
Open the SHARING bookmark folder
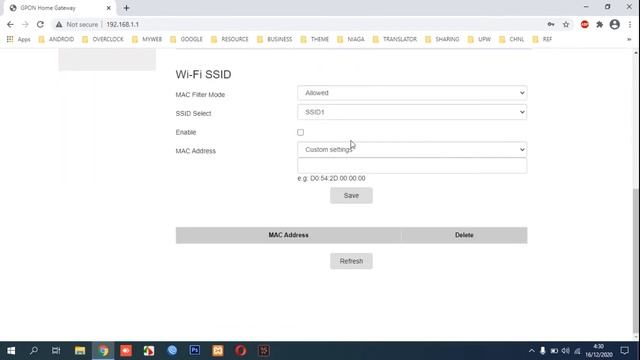[442, 39]
